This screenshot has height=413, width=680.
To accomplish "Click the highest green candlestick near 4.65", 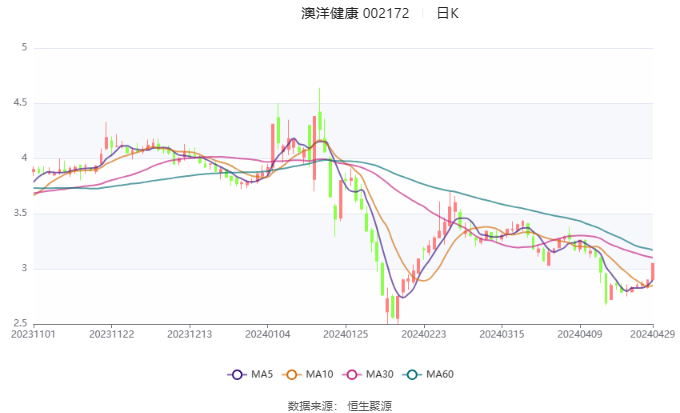I will [x=320, y=120].
